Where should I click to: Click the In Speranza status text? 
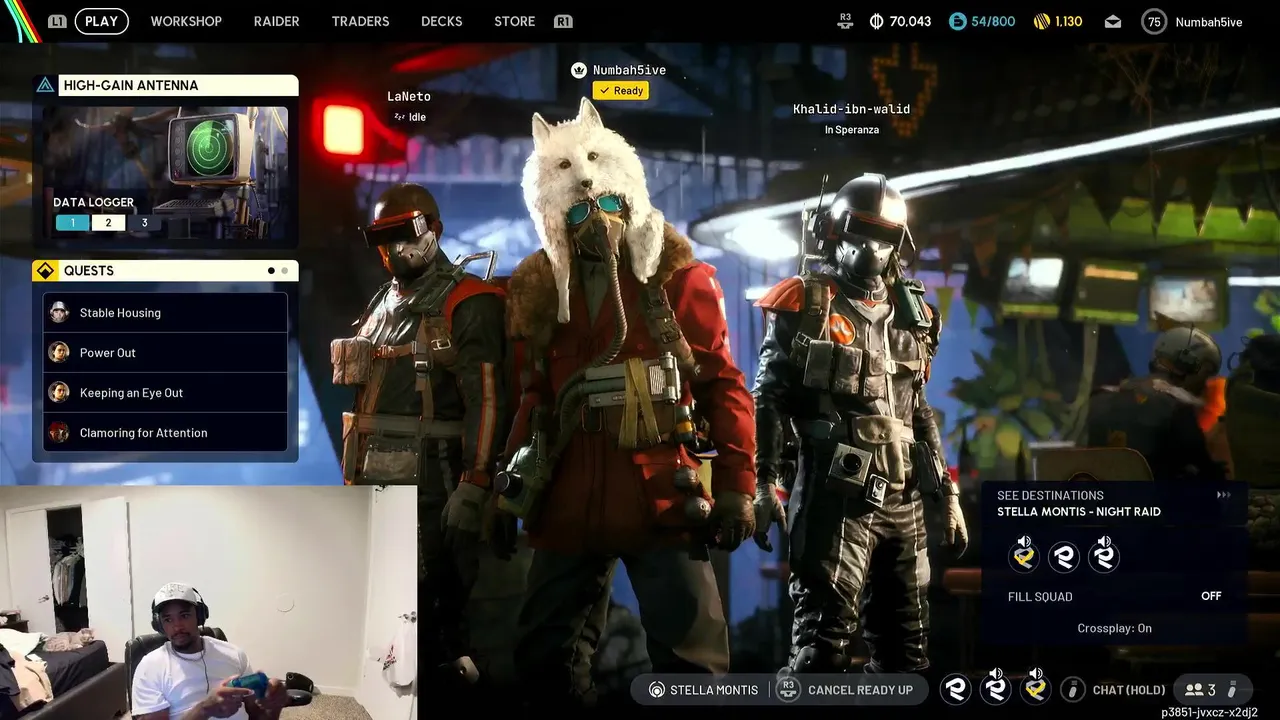[852, 130]
